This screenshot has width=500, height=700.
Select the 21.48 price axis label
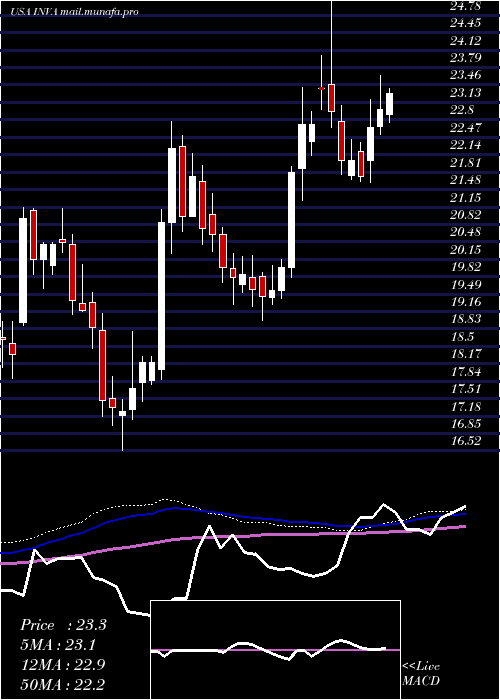pyautogui.click(x=466, y=179)
